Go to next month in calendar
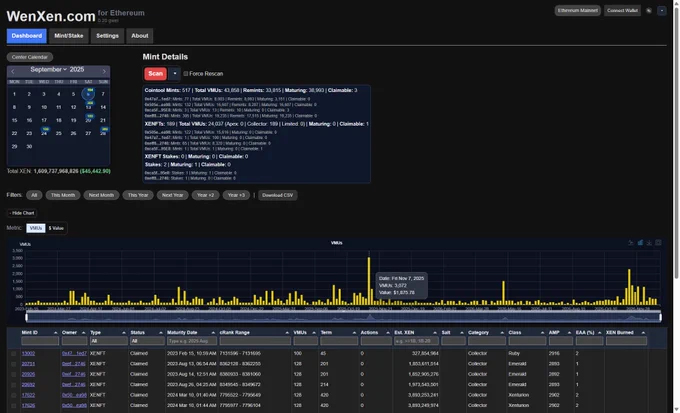 click(x=104, y=71)
